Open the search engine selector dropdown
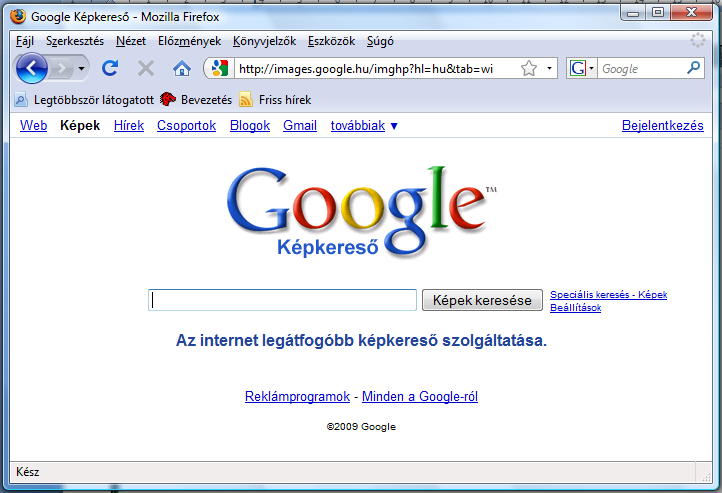This screenshot has height=493, width=722. 582,69
